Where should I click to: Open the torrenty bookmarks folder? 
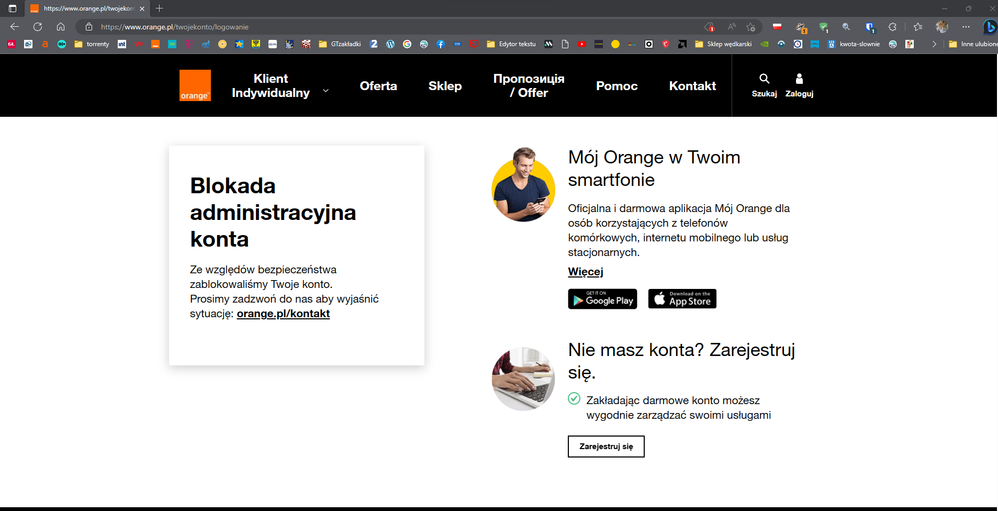pos(92,45)
